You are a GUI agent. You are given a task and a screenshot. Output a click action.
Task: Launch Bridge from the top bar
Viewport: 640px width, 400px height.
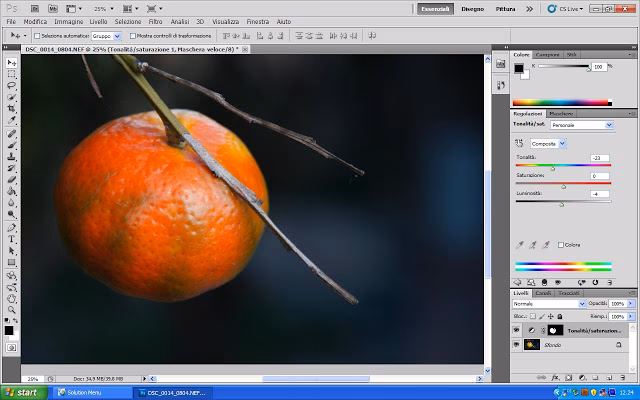(x=35, y=8)
